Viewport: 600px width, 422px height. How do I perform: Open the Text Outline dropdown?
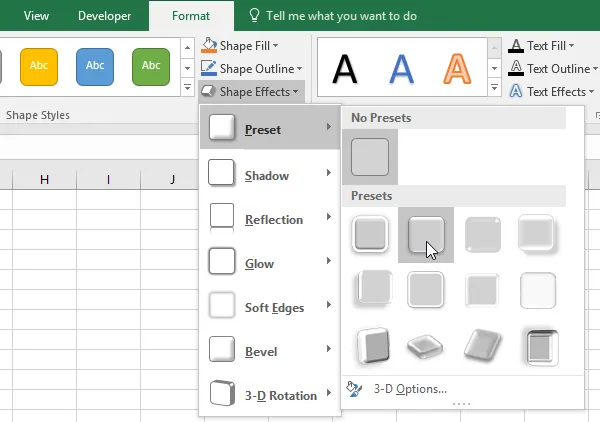coord(553,69)
